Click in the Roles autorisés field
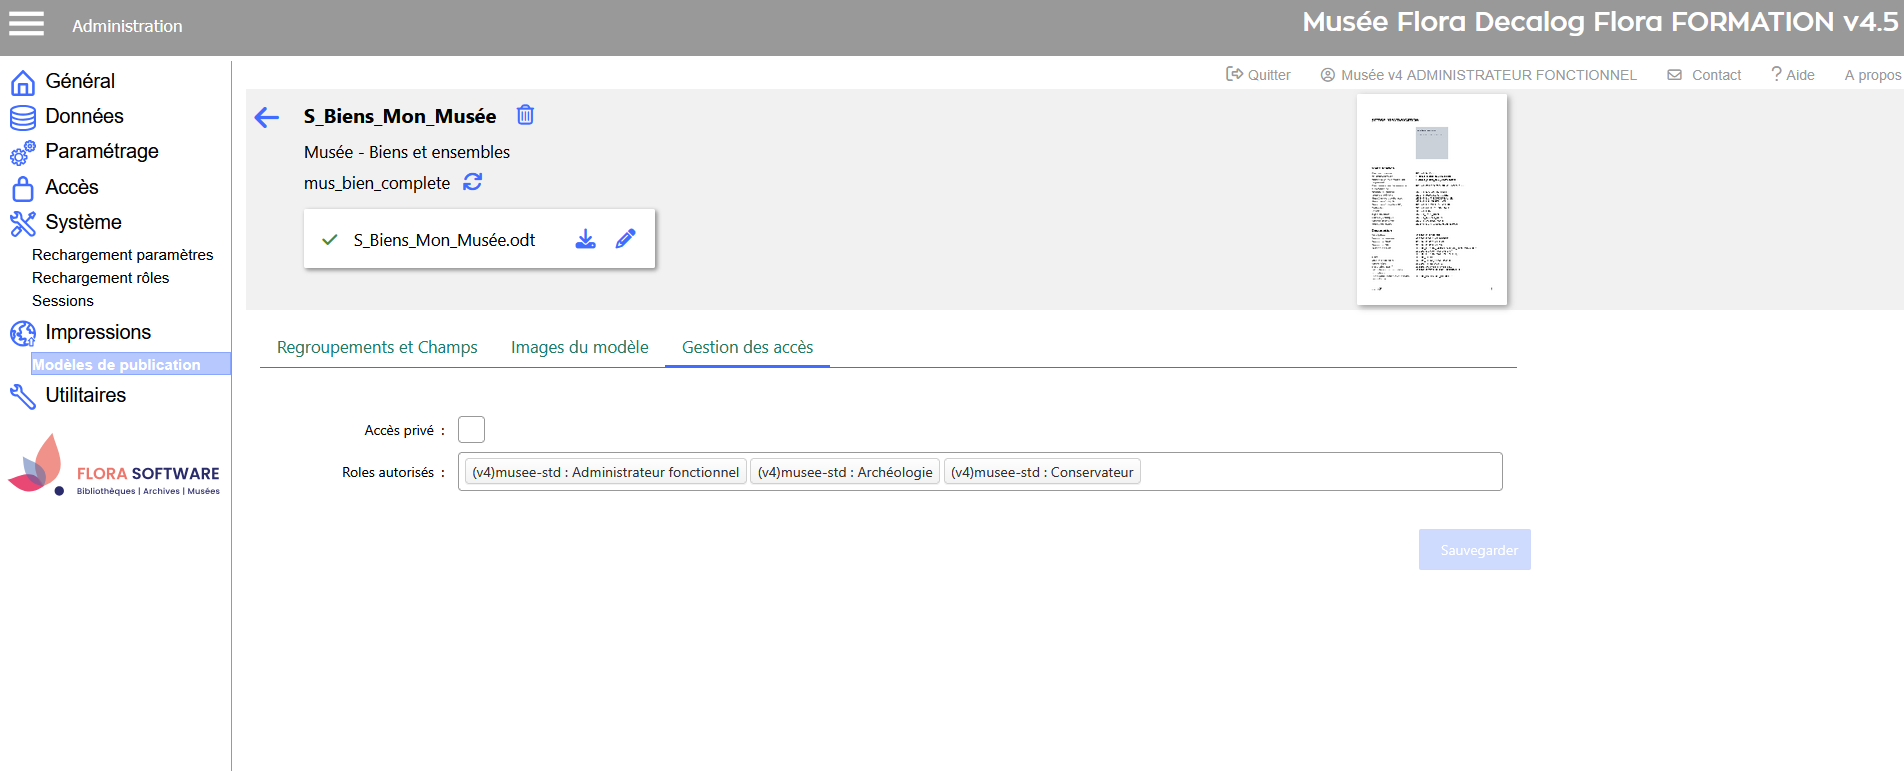 (x=1320, y=472)
